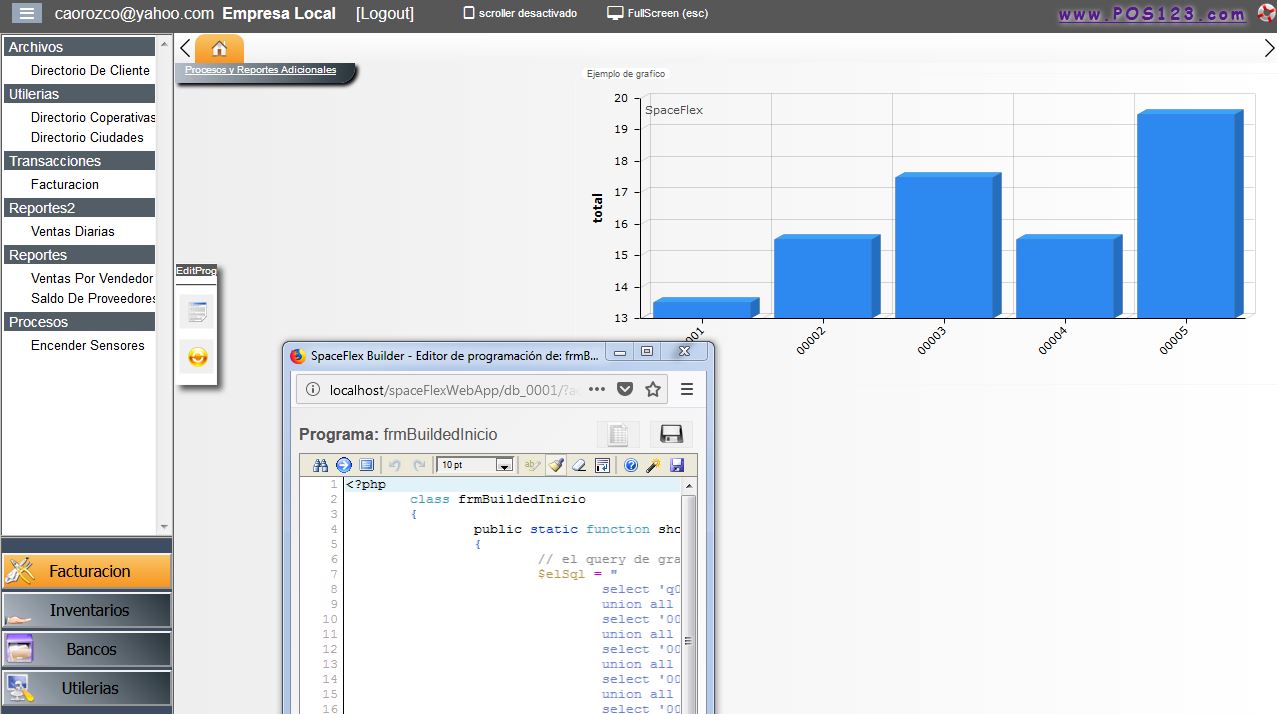Click the lifebuoy help icon in the top bar
1277x714 pixels.
pos(1267,14)
